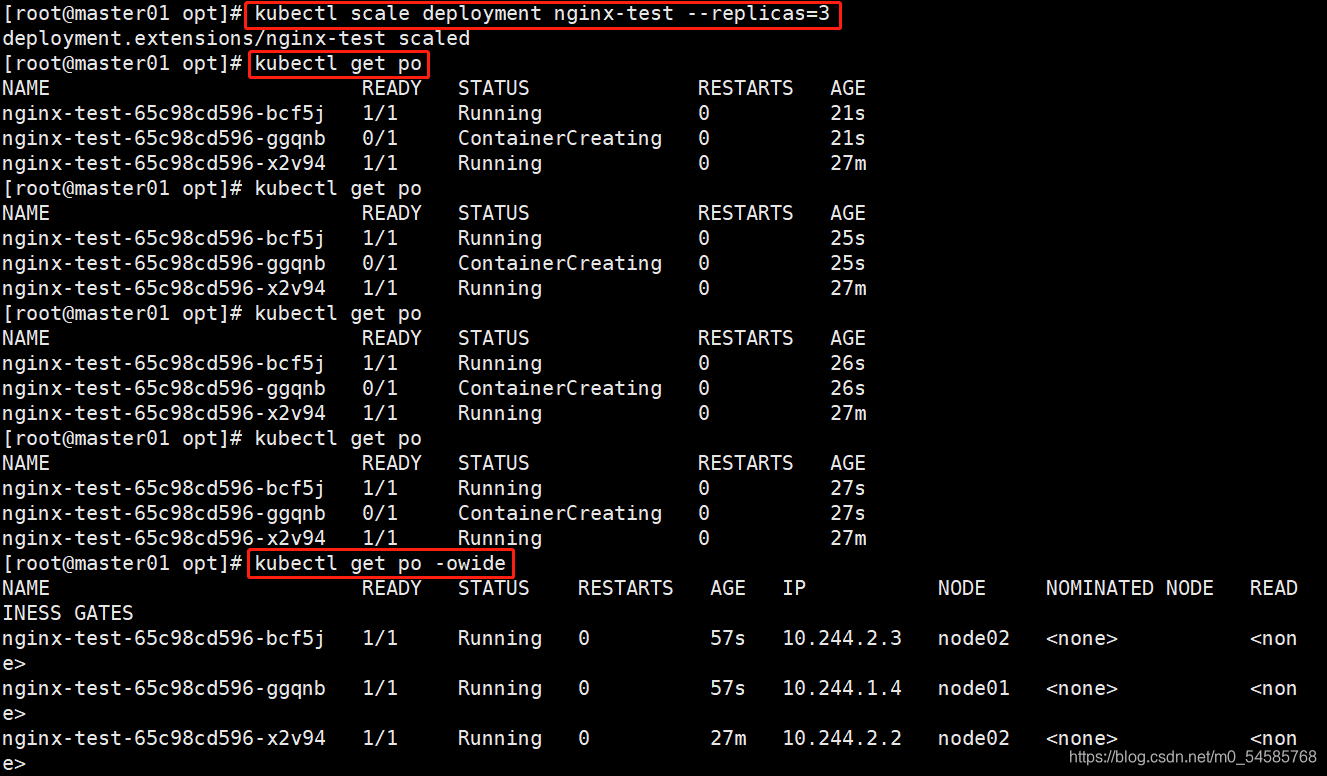Click the 0/1 ready value in the 27s row
The image size is (1327, 776).
[380, 513]
